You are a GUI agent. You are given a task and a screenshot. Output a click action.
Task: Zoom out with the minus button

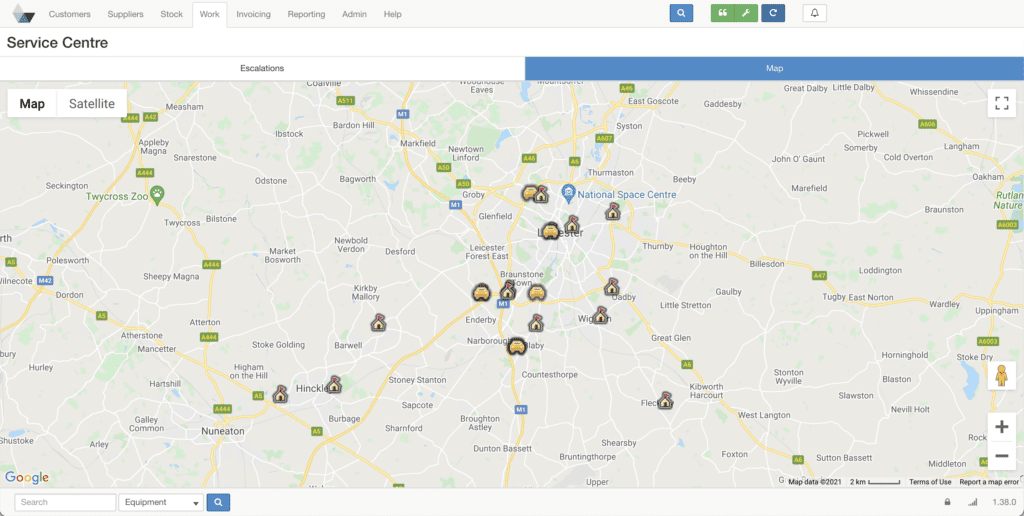1002,456
